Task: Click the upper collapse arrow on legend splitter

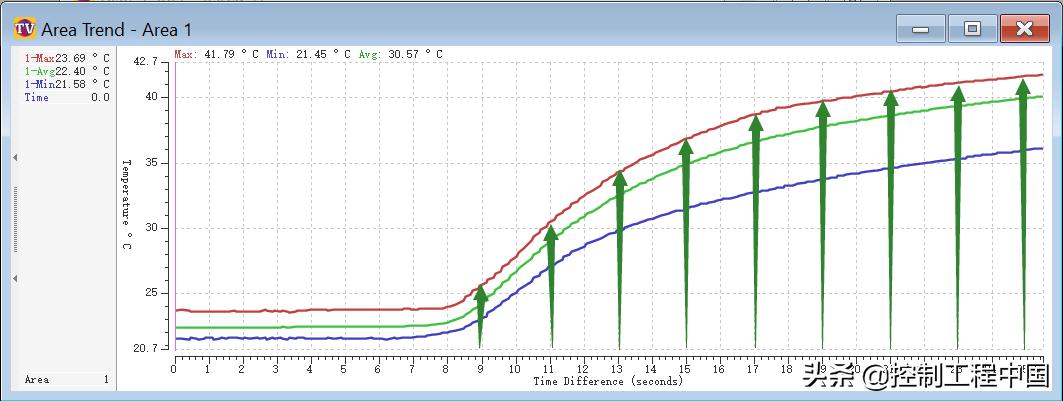Action: point(15,158)
